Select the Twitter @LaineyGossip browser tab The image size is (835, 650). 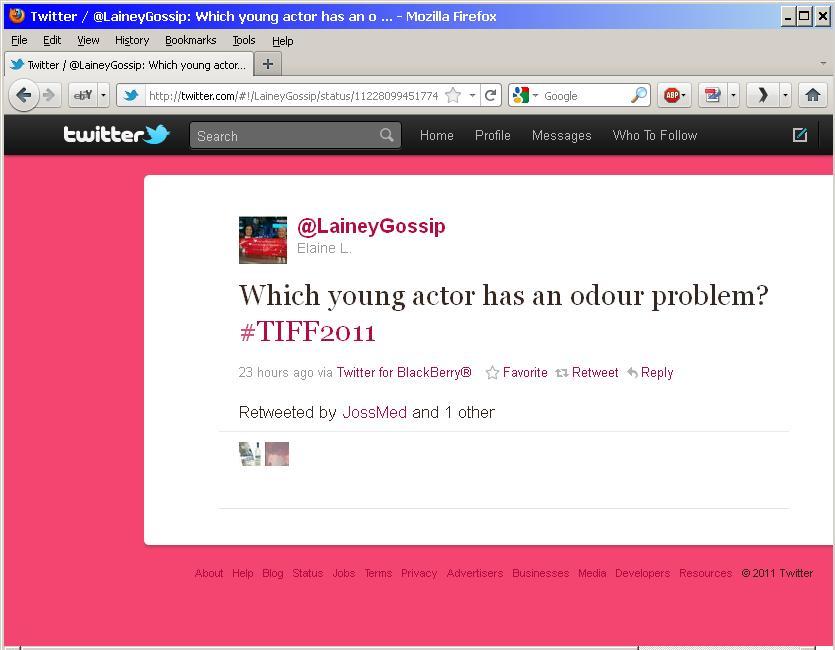[128, 64]
